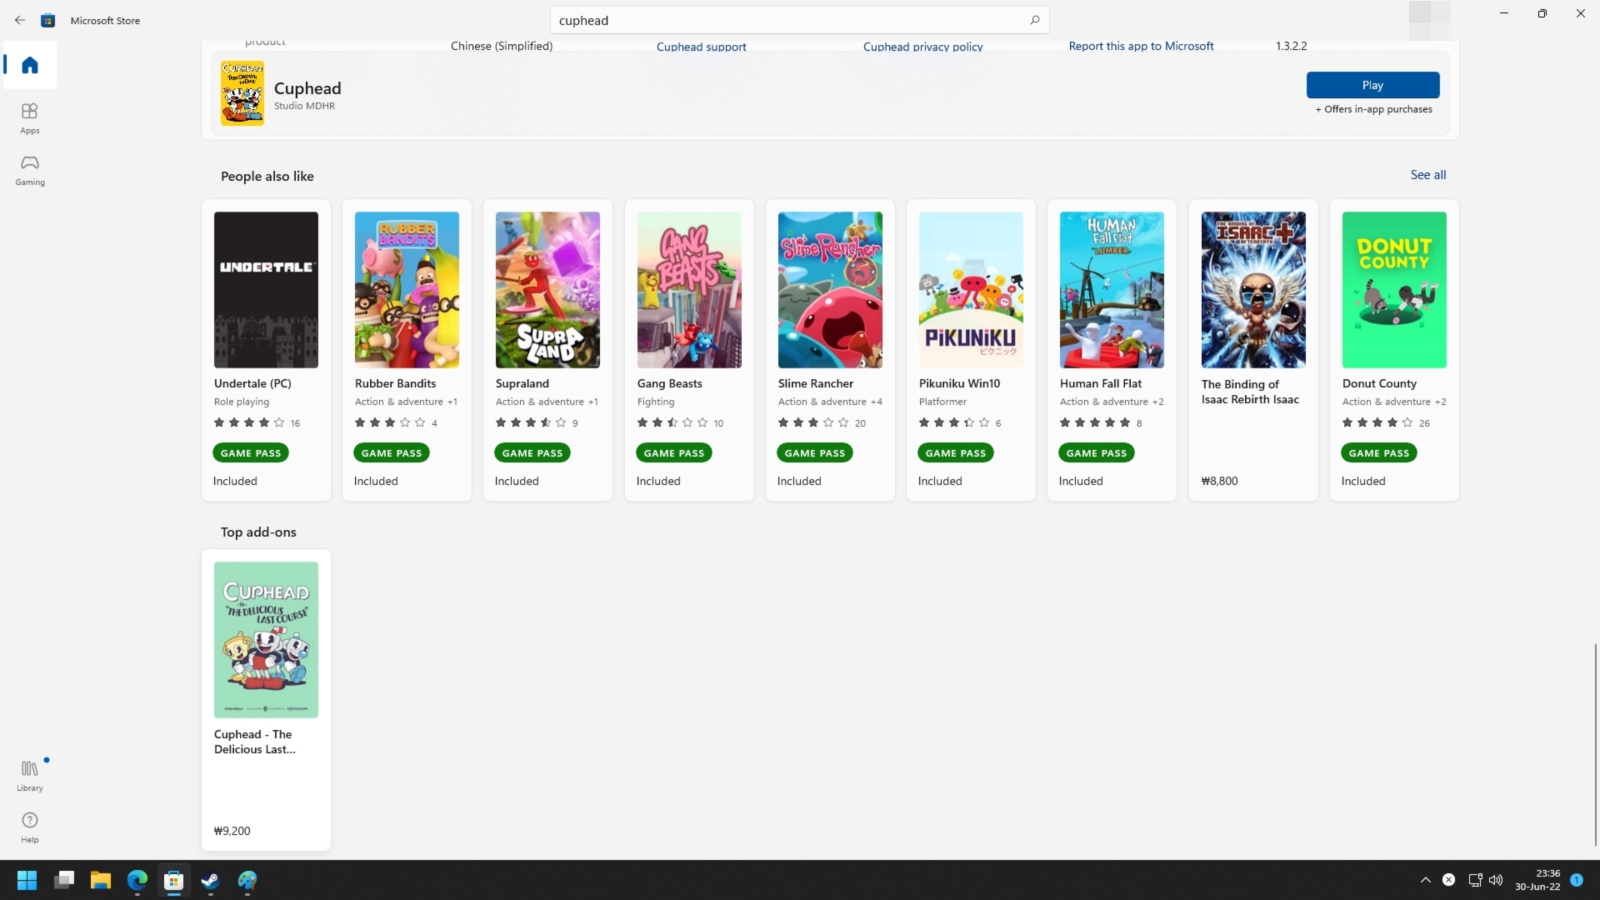Click the Microsoft Store taskbar icon
The width and height of the screenshot is (1600, 900).
[x=174, y=880]
